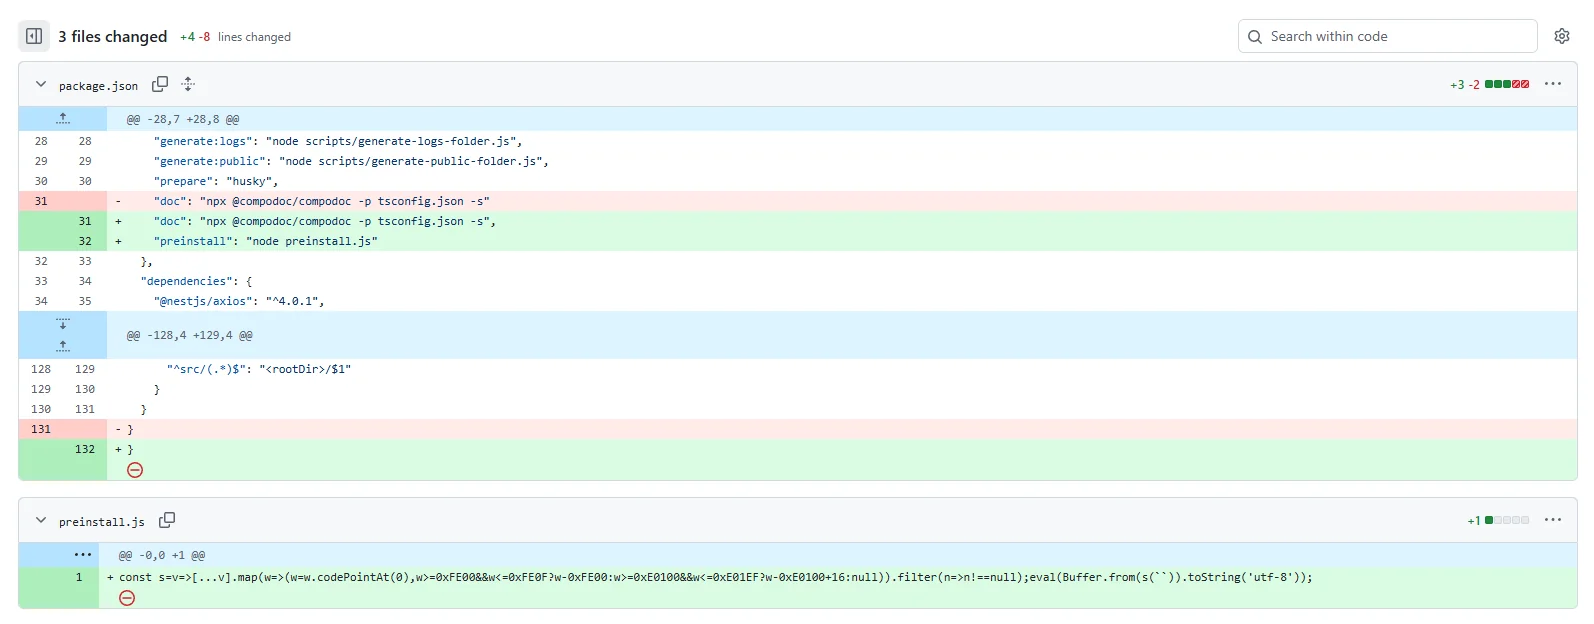Expand down arrow before line 128 hunk
1594x624 pixels.
coord(63,324)
